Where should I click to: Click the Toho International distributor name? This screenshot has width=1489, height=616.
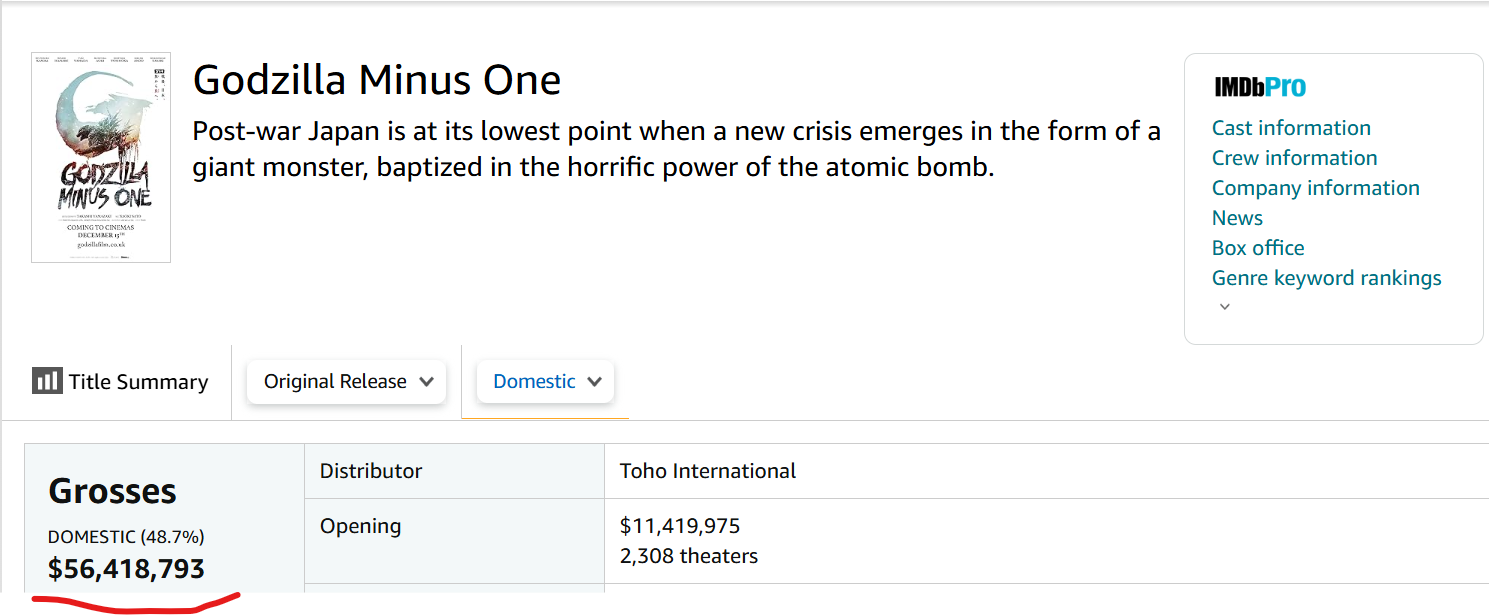pos(708,471)
